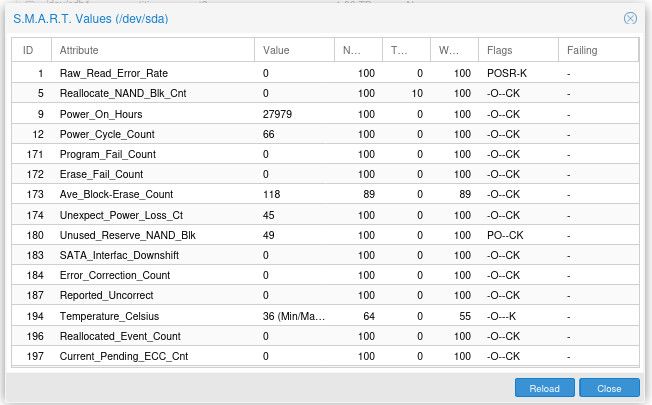Click the truncated T... column header
The height and width of the screenshot is (405, 652).
(x=406, y=50)
